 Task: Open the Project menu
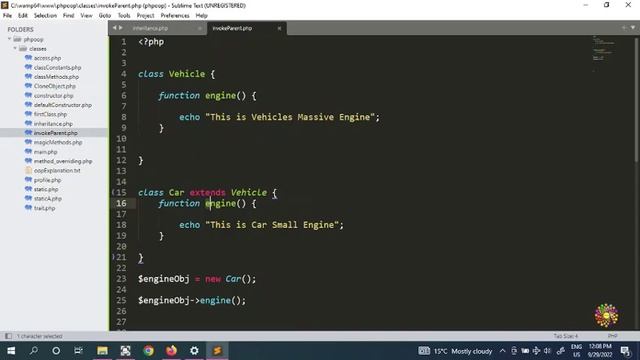tap(145, 16)
